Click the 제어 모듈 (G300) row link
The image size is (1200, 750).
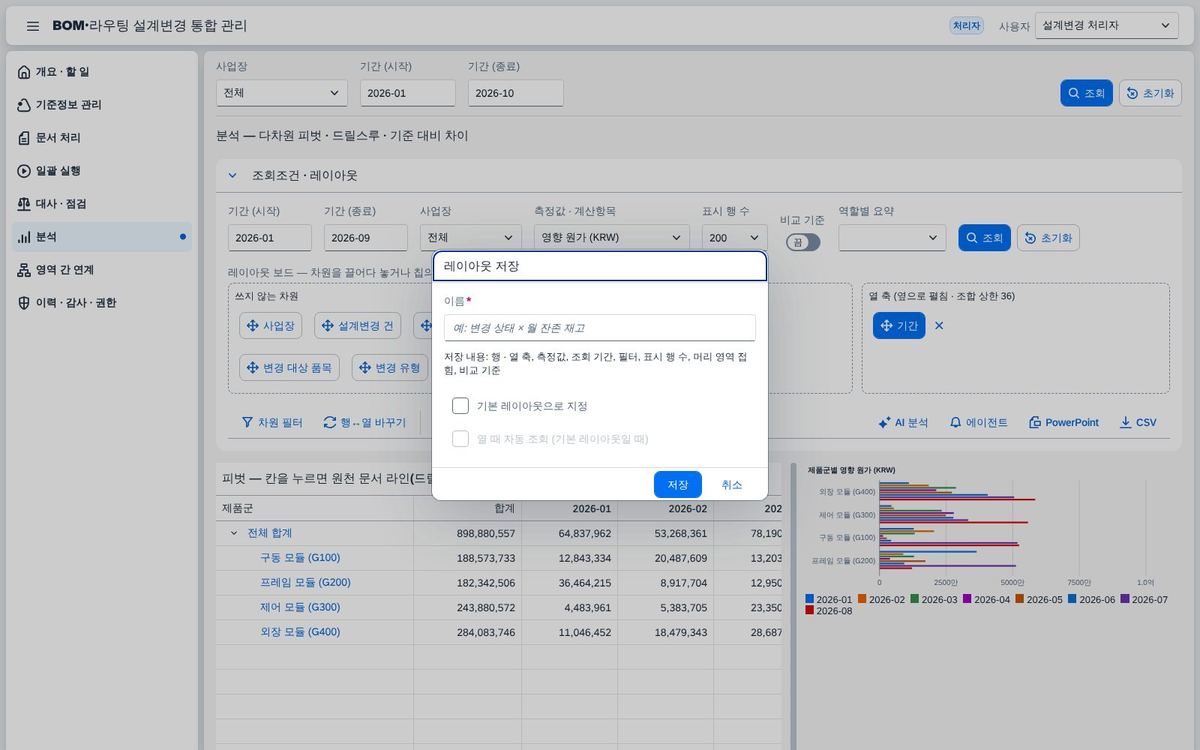pyautogui.click(x=300, y=608)
